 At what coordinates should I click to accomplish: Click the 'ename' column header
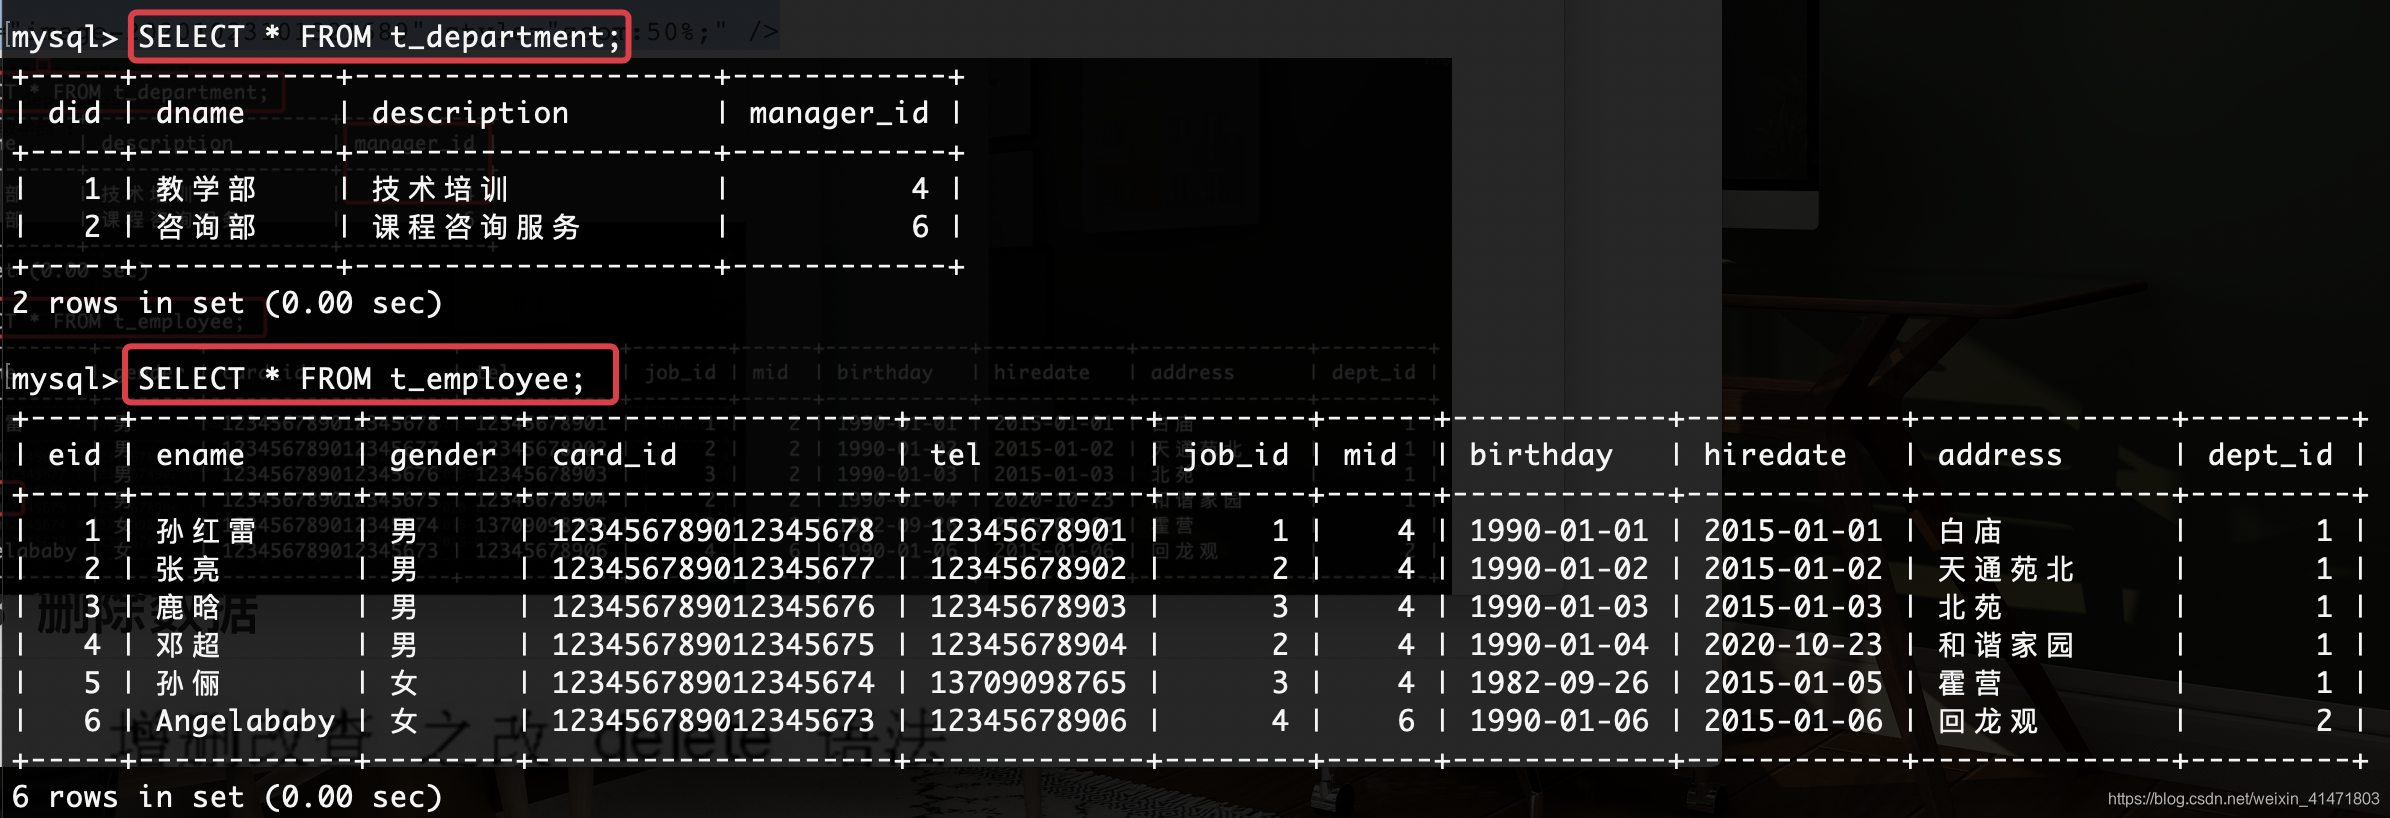pos(200,455)
